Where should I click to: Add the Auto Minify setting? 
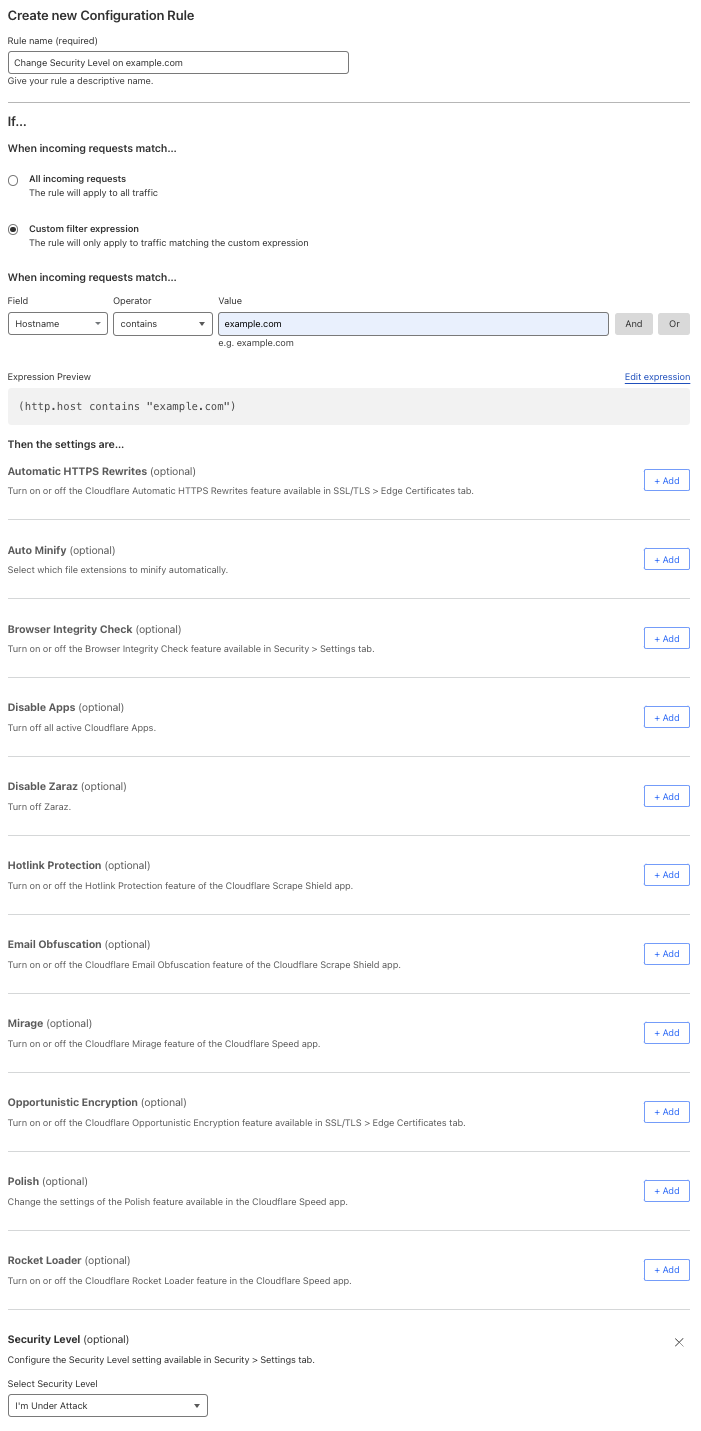coord(666,560)
